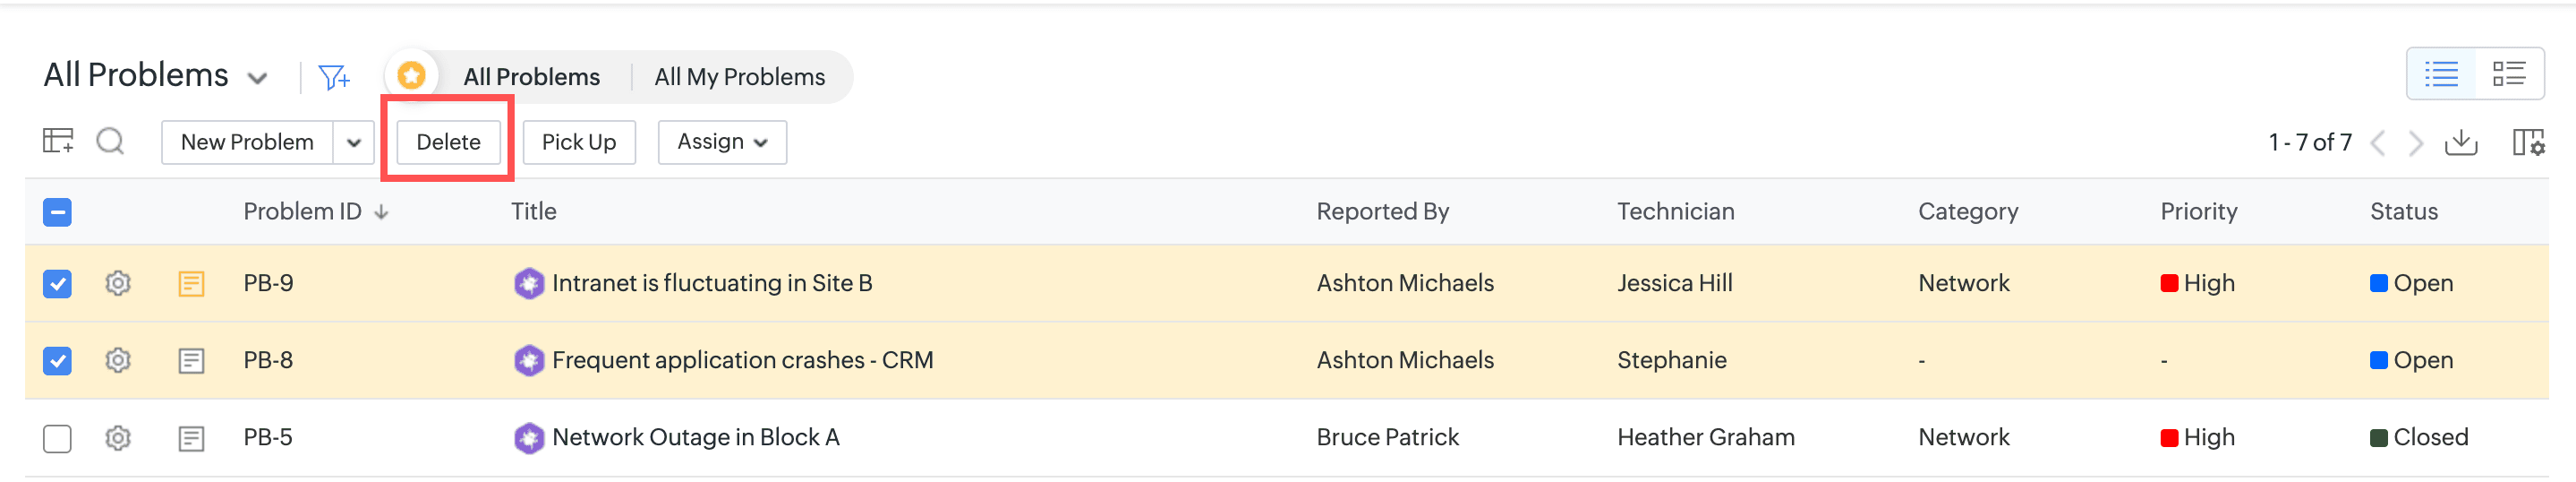Uncheck the PB-8 row checkbox
The image size is (2576, 482).
tap(58, 361)
